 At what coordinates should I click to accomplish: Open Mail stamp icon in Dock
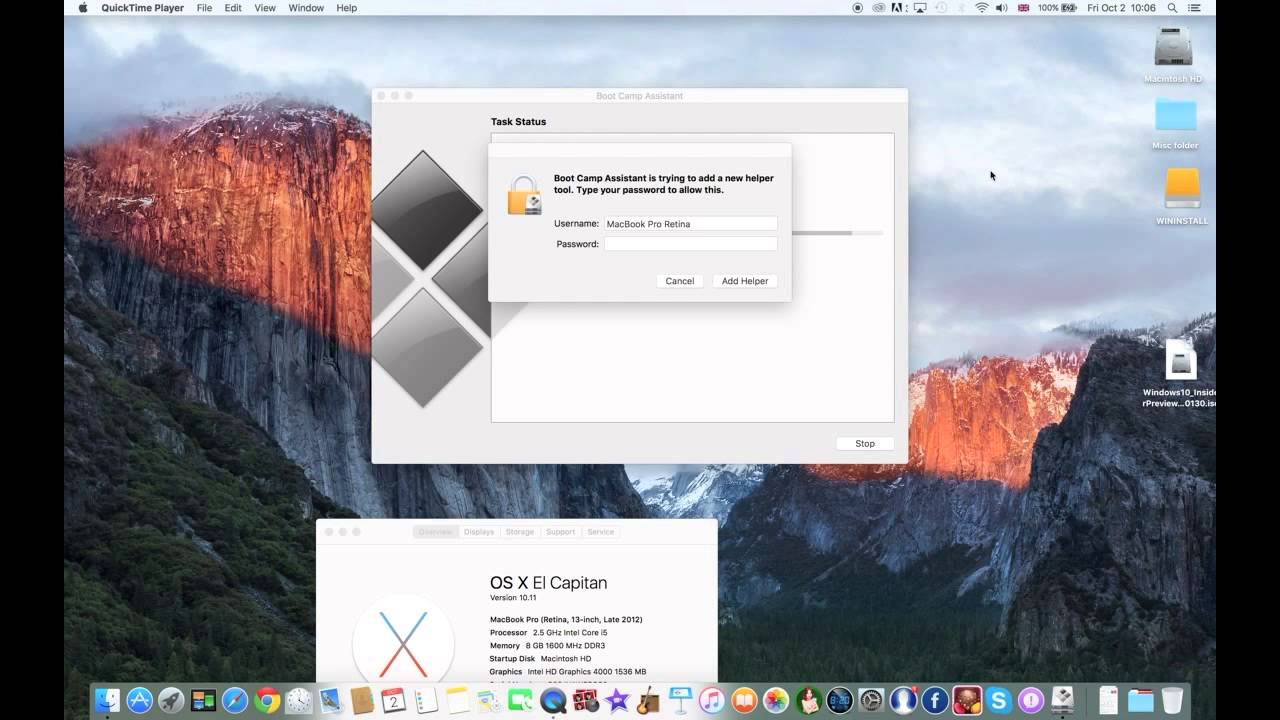[x=331, y=700]
